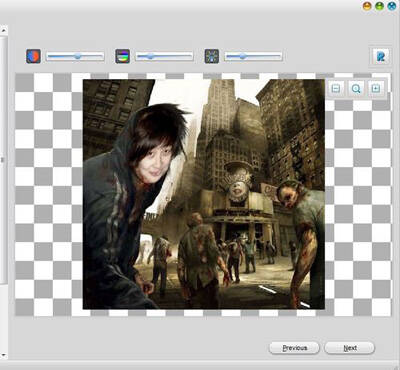Proceed with the Next button
The width and height of the screenshot is (400, 370).
(x=350, y=348)
